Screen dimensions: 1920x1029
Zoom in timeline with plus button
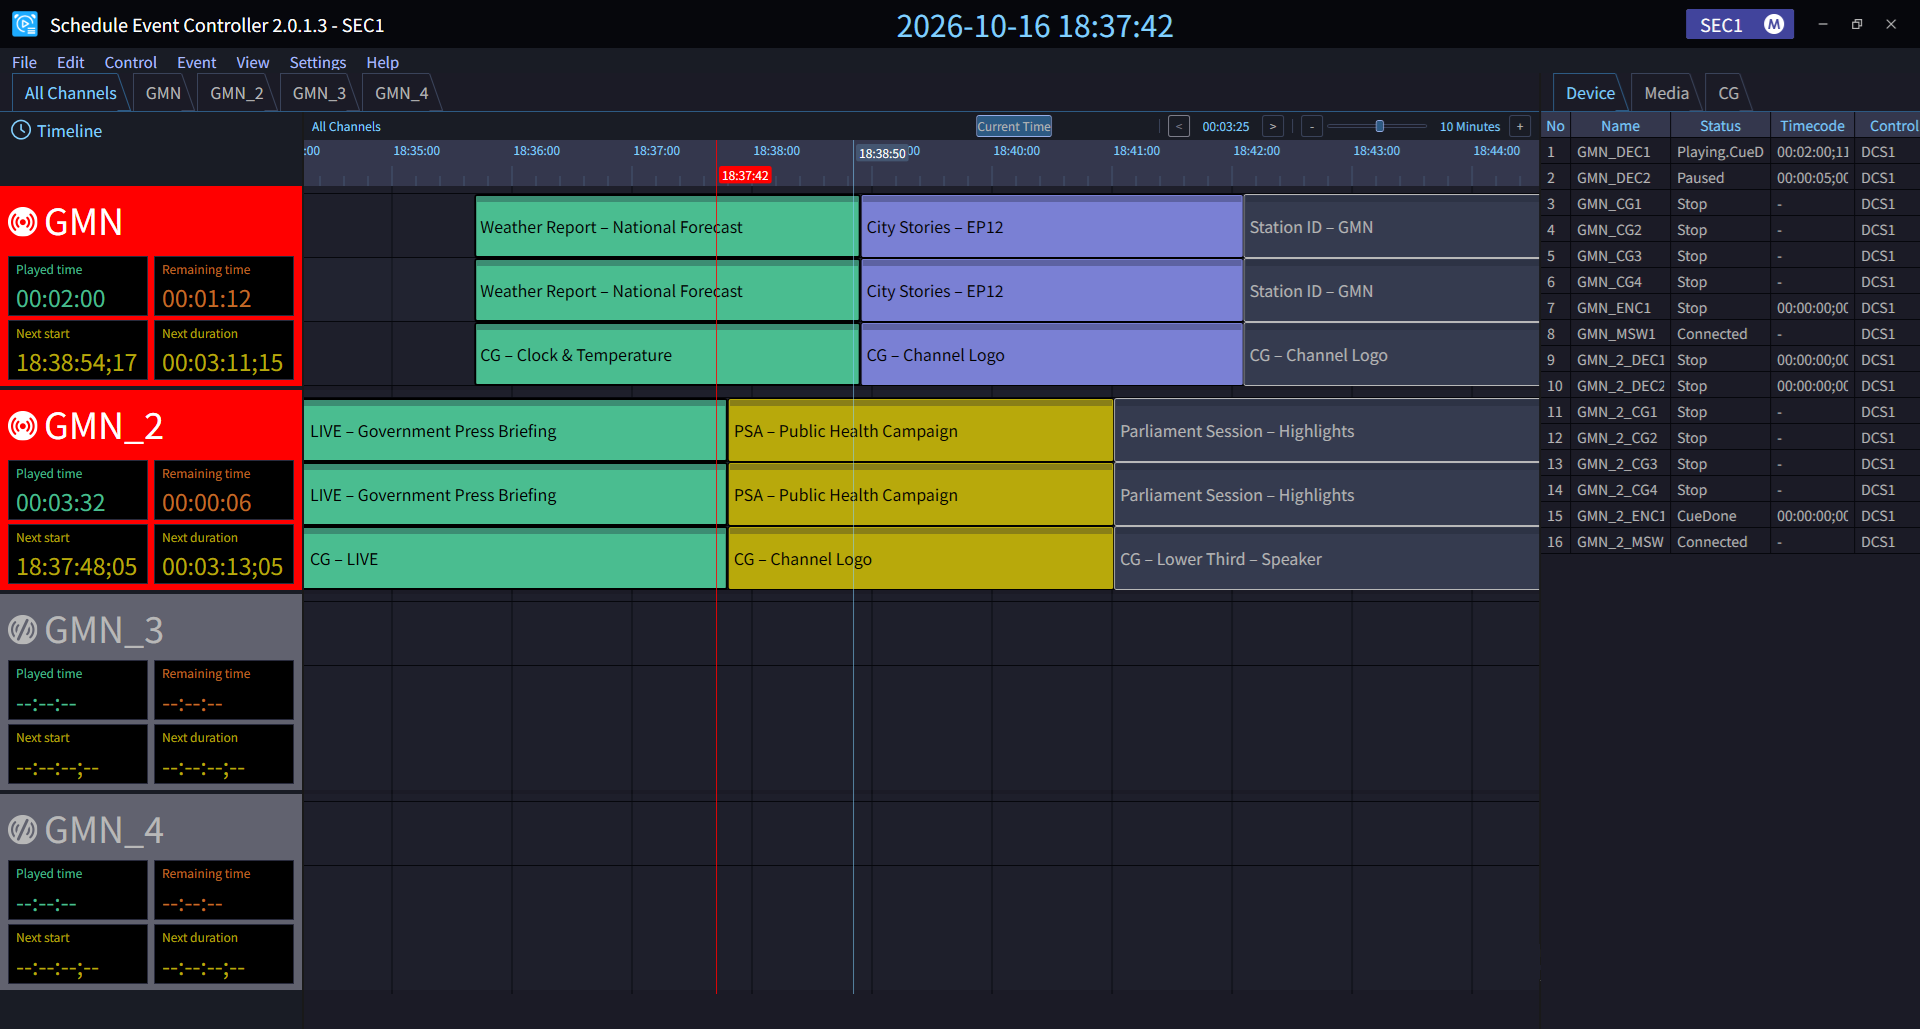(1520, 126)
